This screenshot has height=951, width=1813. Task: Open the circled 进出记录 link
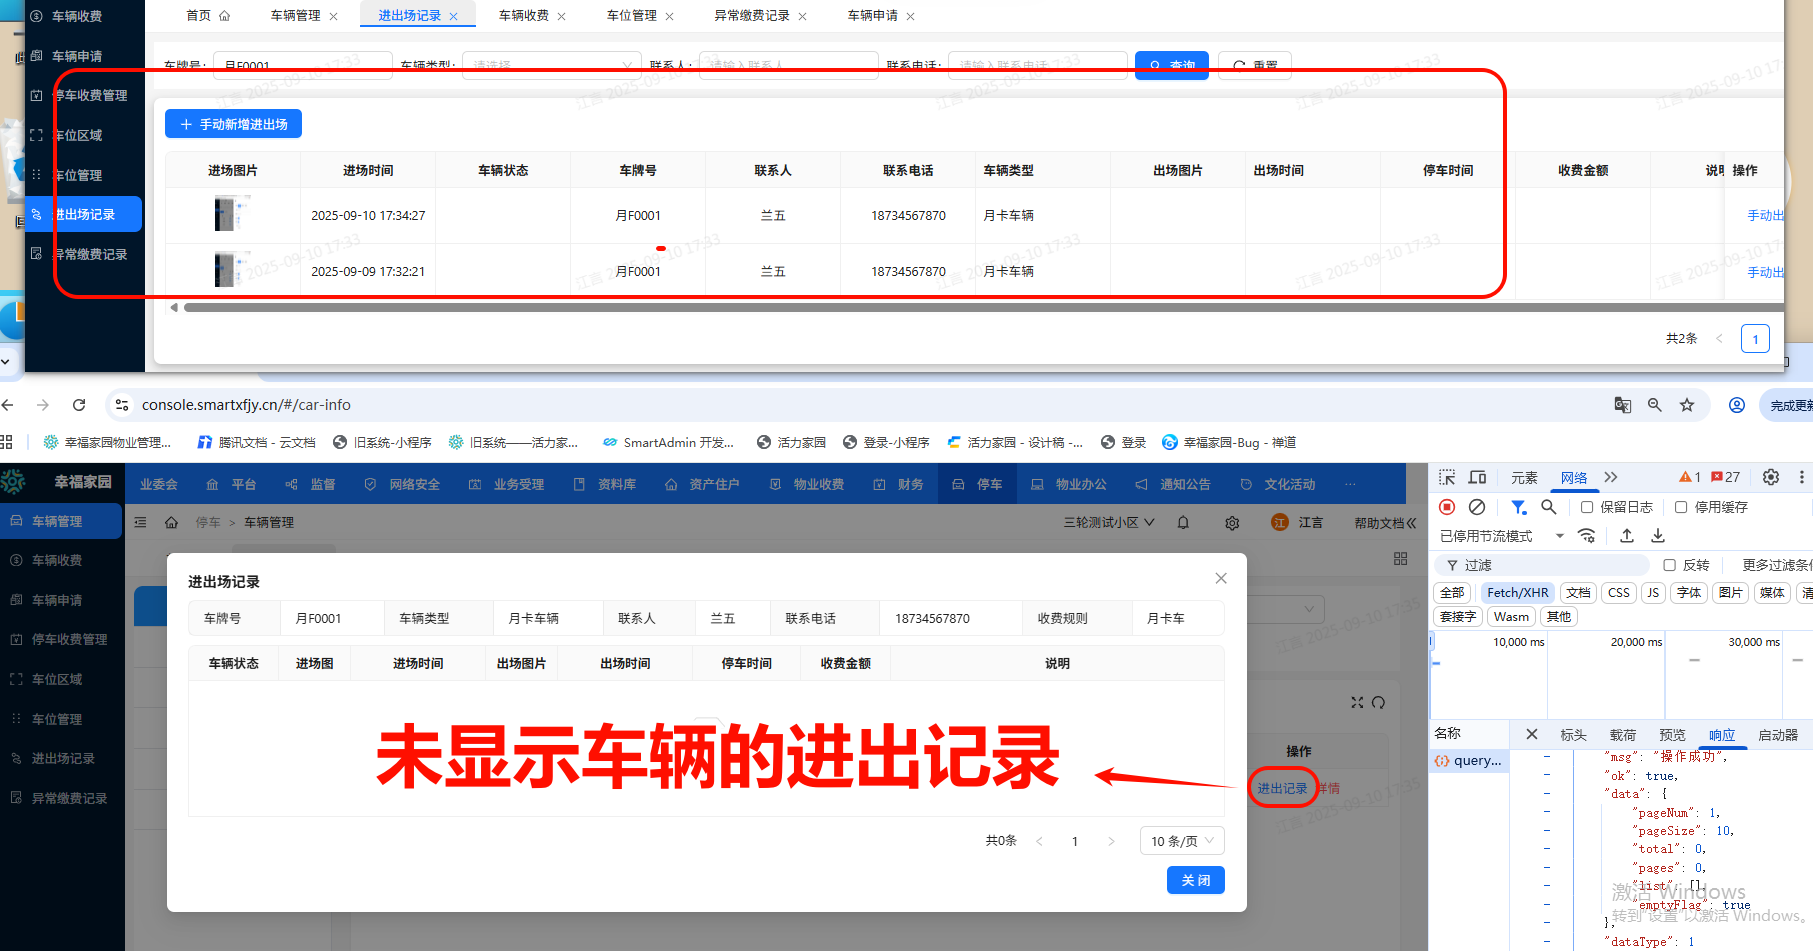(x=1283, y=788)
